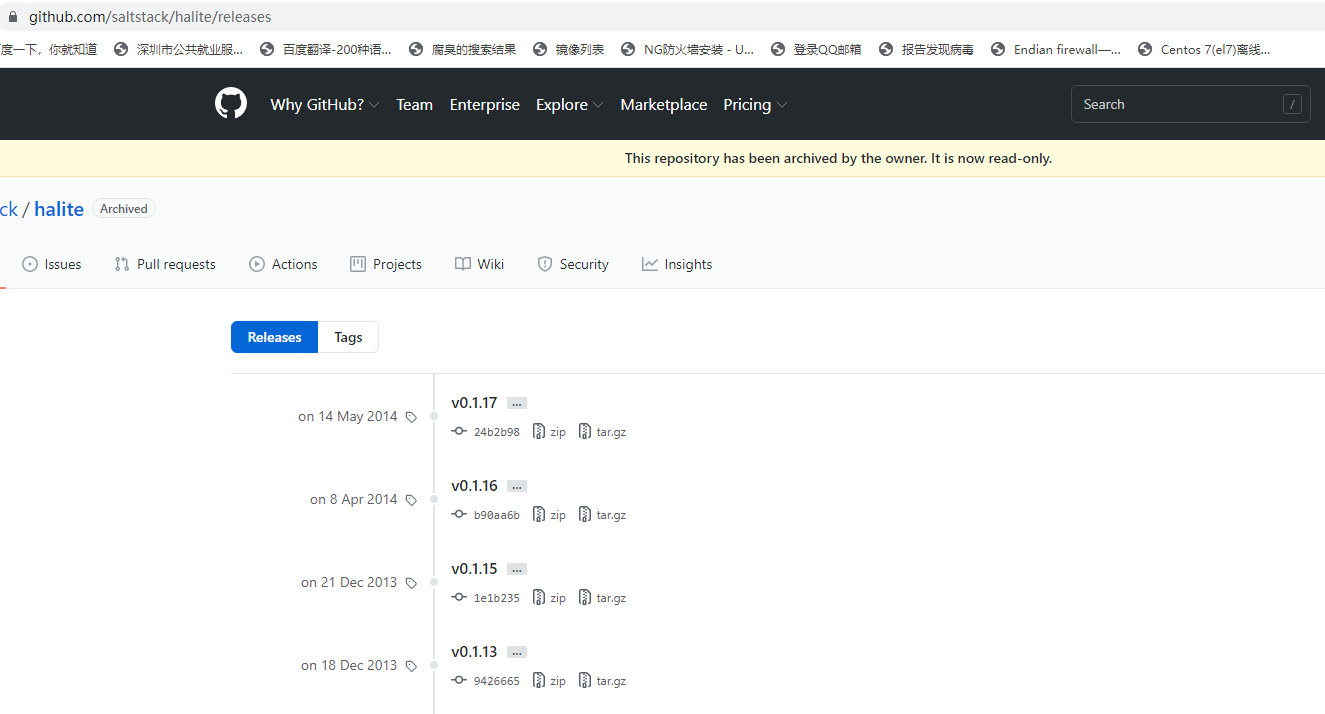Open the Pull requests repository tab
This screenshot has height=714, width=1325.
click(x=165, y=264)
